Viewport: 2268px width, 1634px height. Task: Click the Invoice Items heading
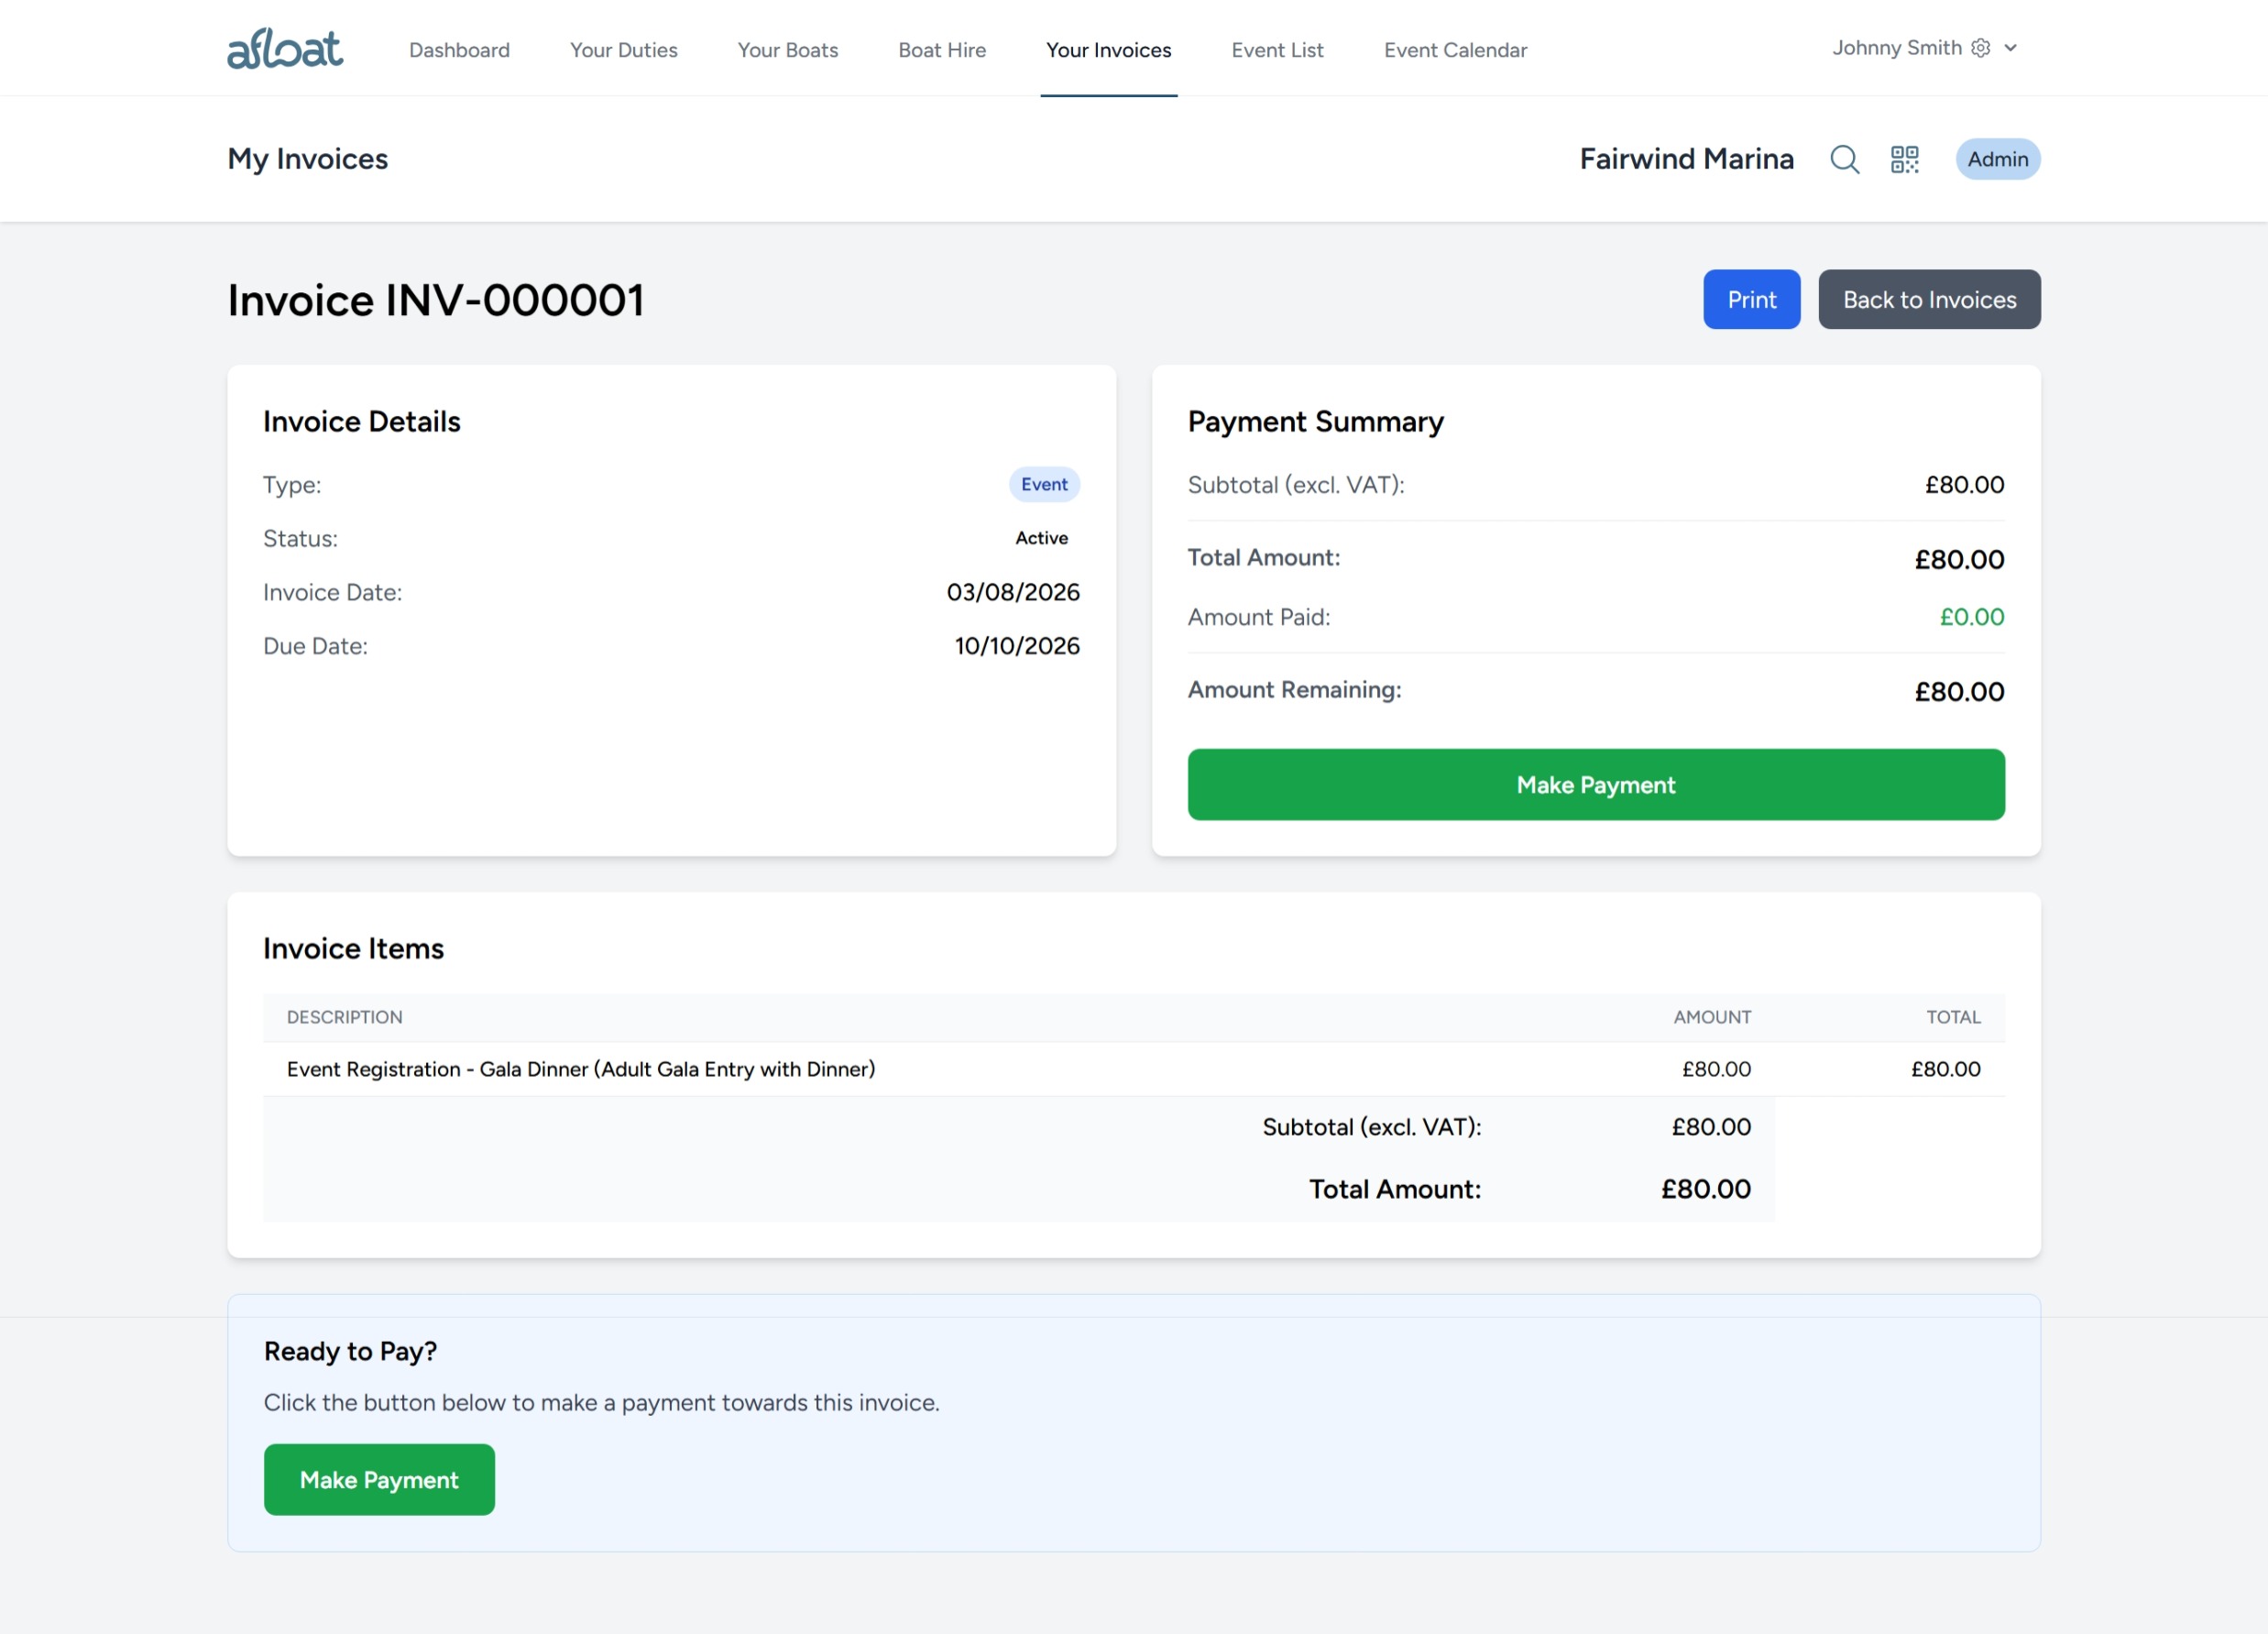(x=353, y=948)
